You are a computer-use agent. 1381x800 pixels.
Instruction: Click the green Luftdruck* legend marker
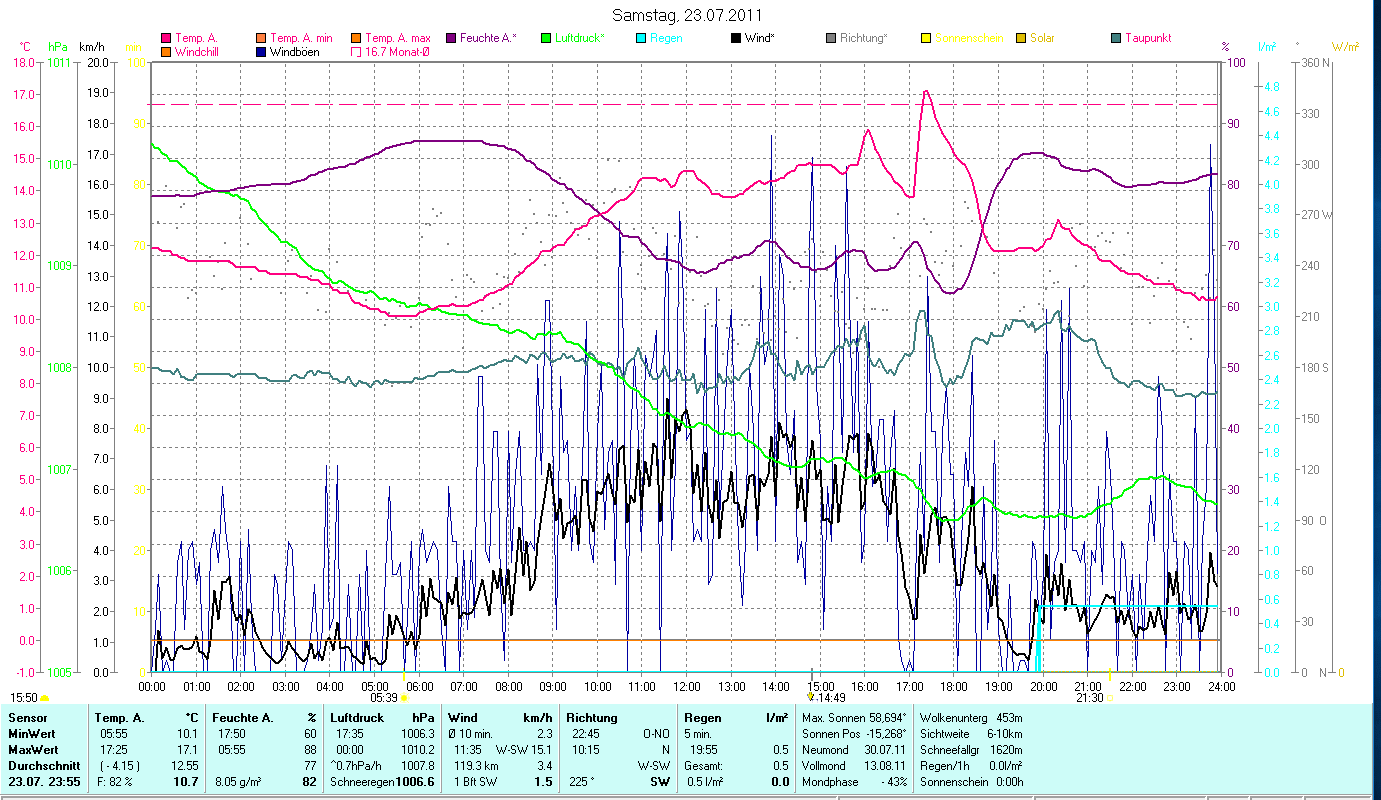[546, 38]
